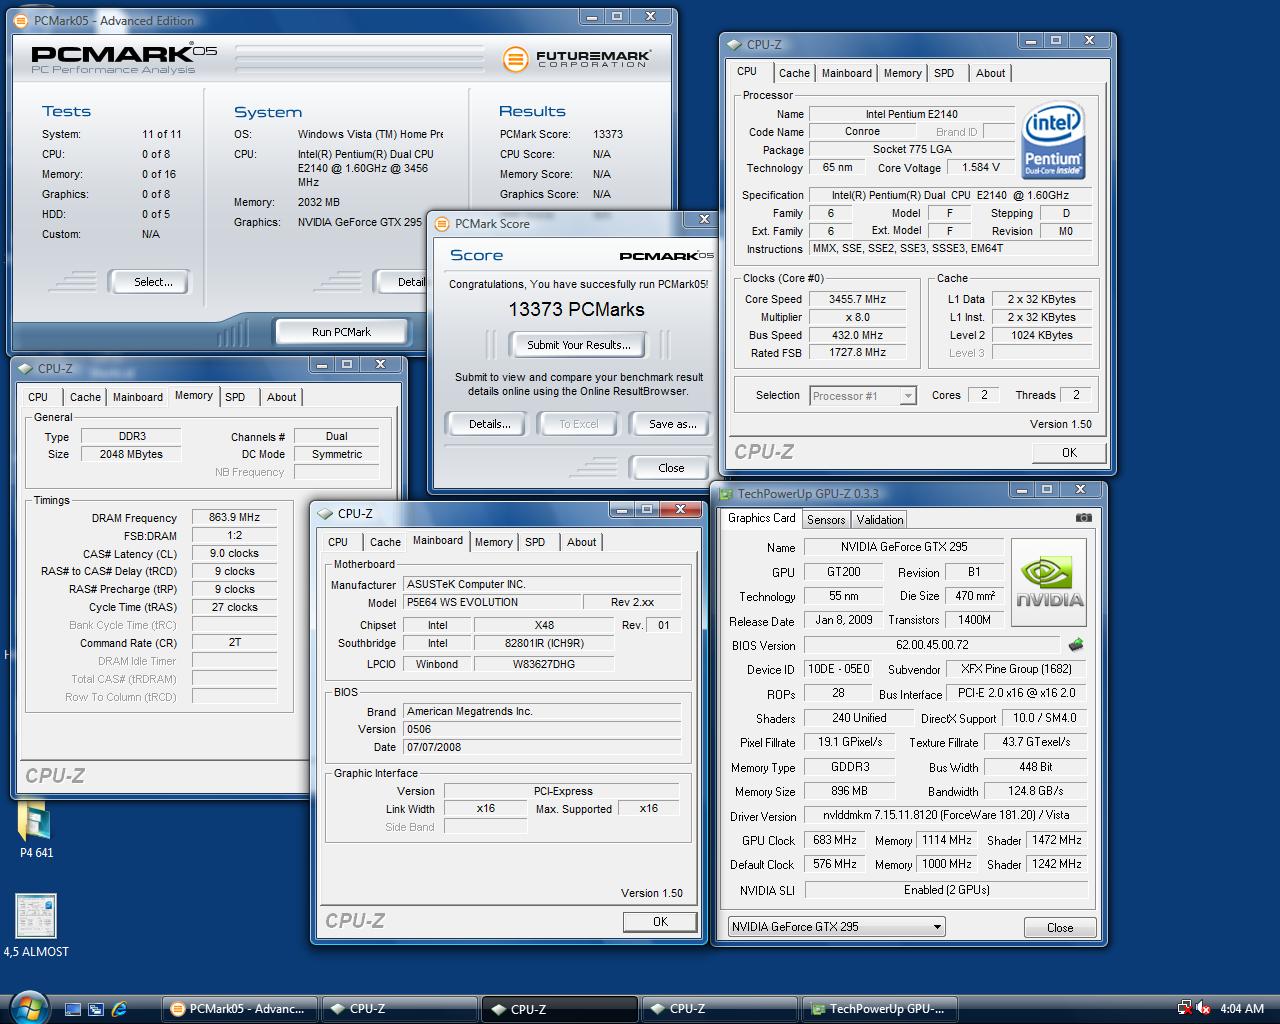Click the Intel Pentium logo in CPU-Z
The width and height of the screenshot is (1280, 1024).
pos(1054,142)
